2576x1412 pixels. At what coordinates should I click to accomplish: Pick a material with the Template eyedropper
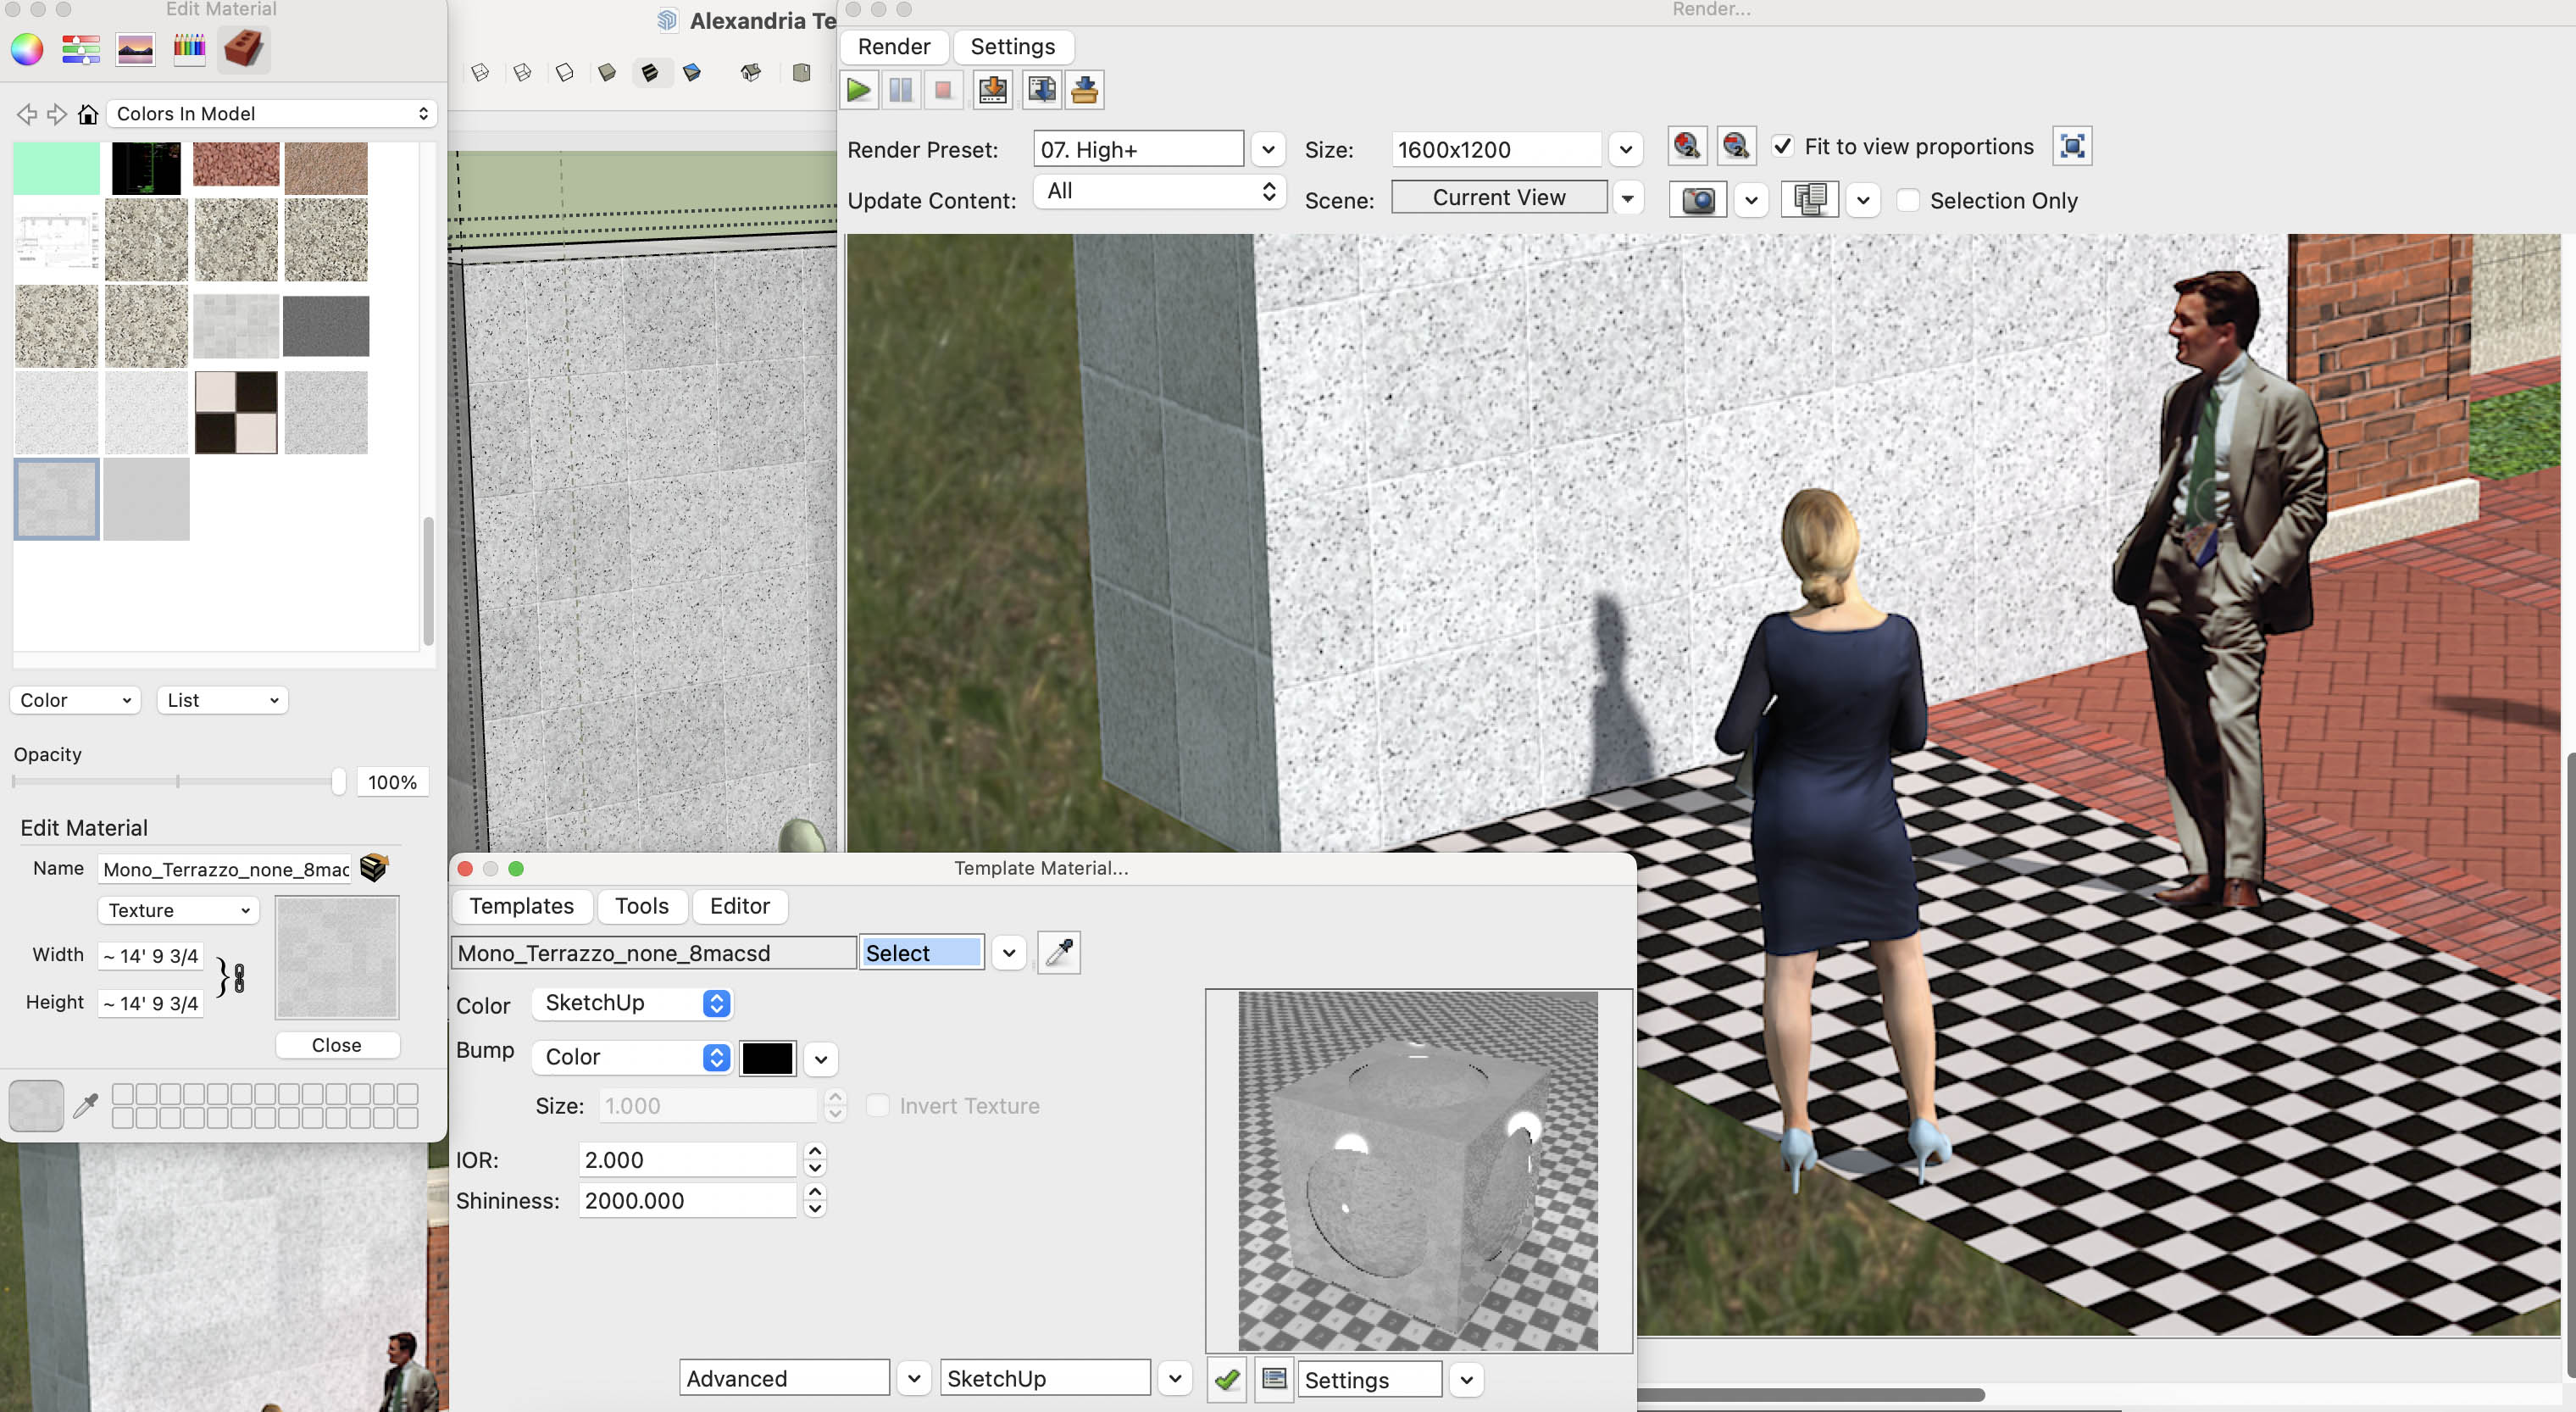(x=1059, y=952)
